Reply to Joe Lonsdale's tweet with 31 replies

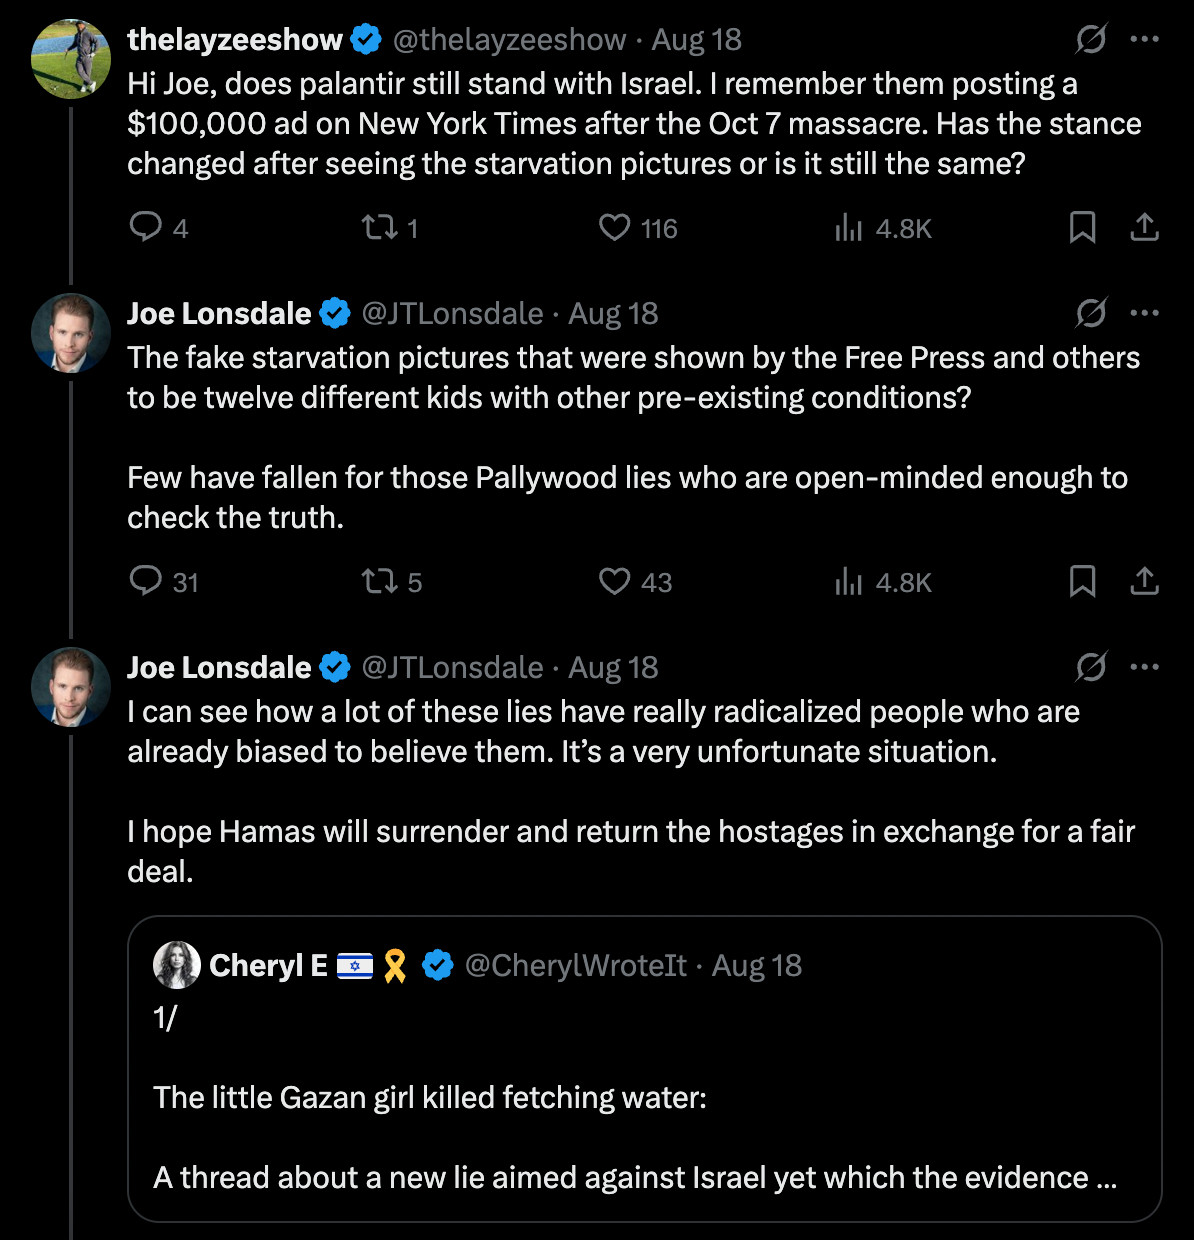[146, 581]
